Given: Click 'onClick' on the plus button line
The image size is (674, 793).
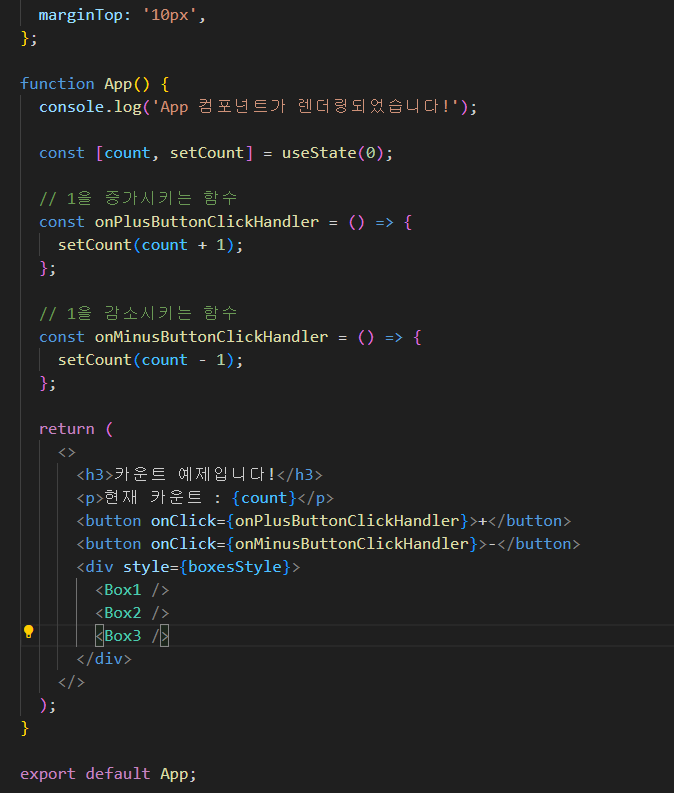Looking at the screenshot, I should tap(184, 520).
